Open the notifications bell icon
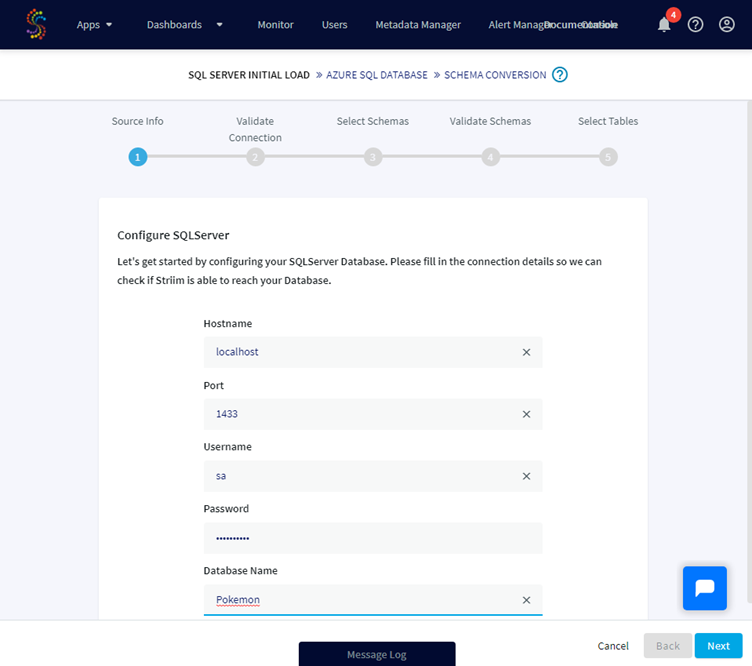This screenshot has height=666, width=752. [x=664, y=24]
